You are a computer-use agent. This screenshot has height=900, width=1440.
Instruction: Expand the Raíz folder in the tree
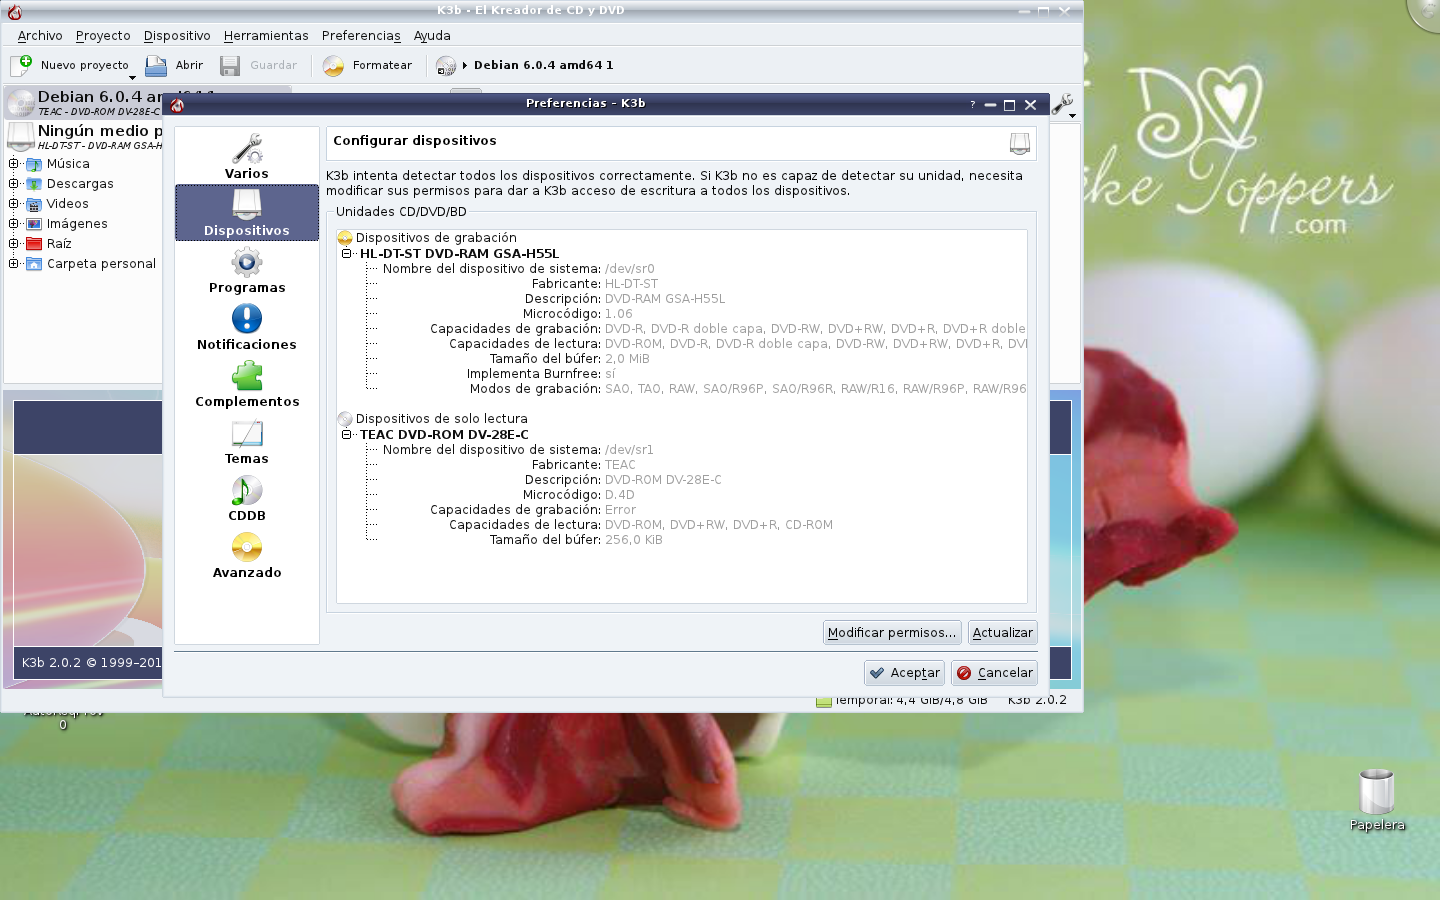tap(14, 244)
